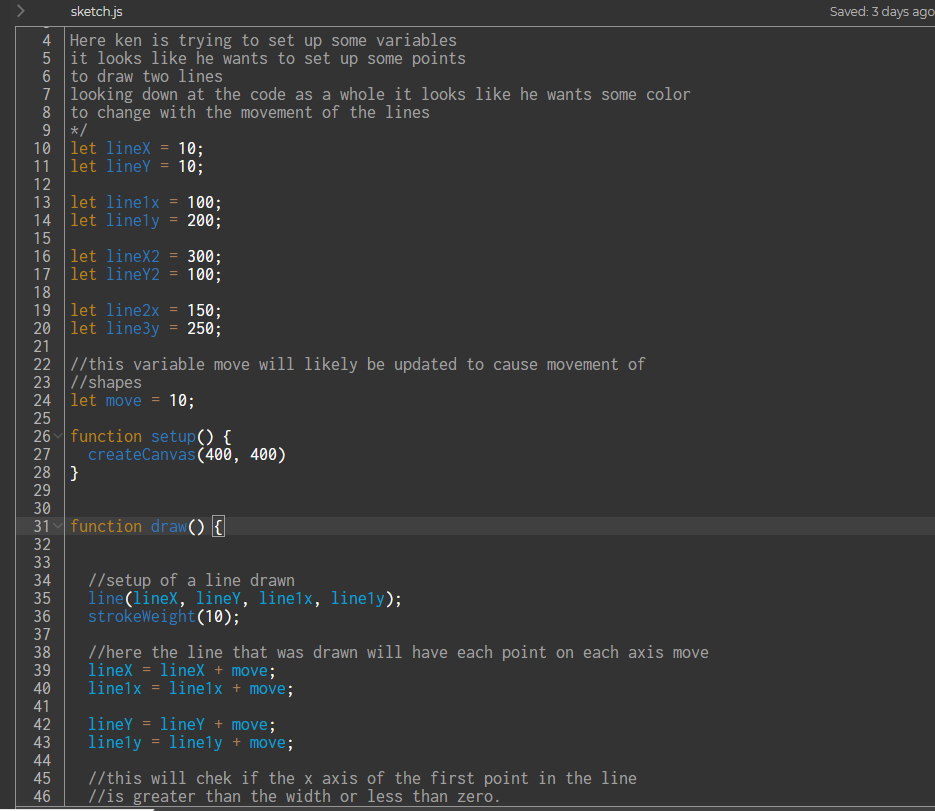
Task: Collapse the setup function fold arrow
Action: pos(59,437)
